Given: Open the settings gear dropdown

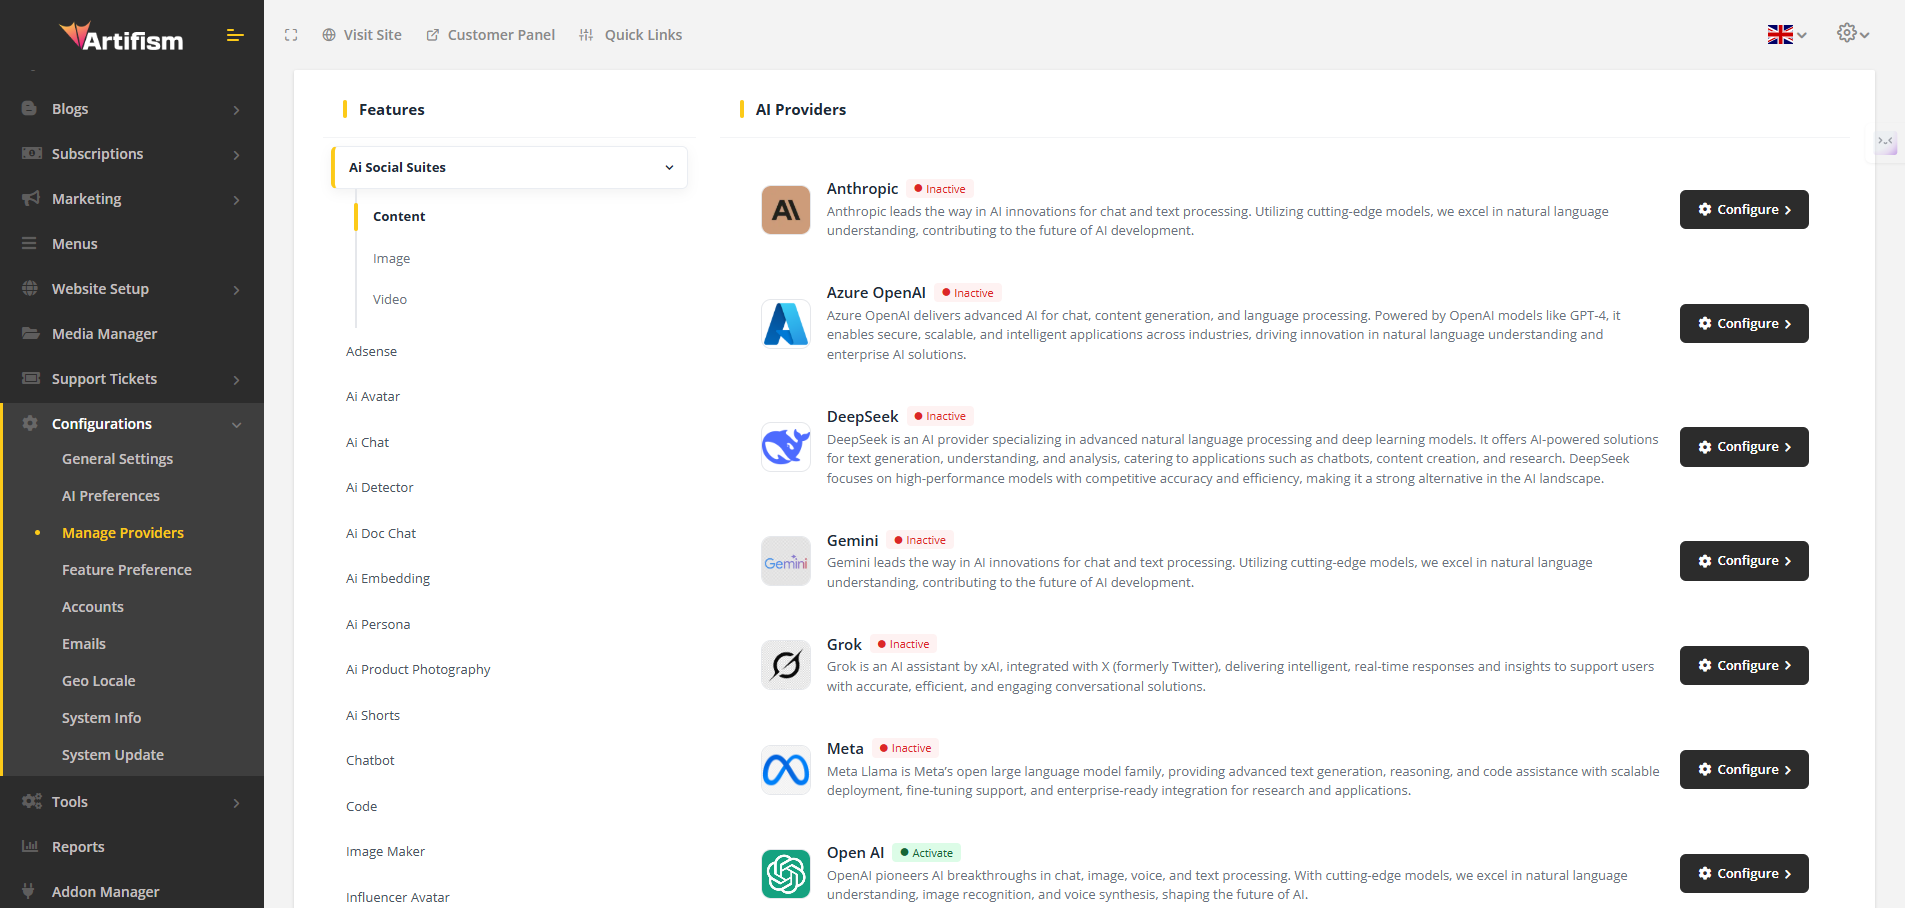Looking at the screenshot, I should (x=1852, y=34).
